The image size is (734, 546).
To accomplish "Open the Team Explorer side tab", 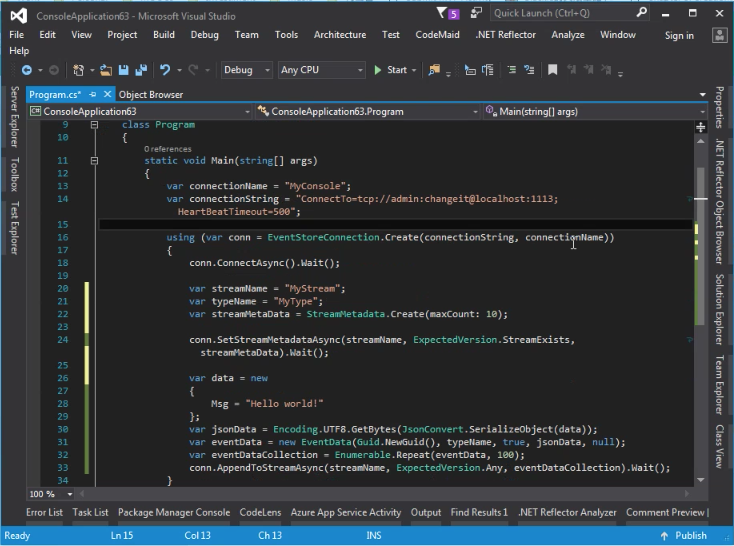I will coord(719,385).
